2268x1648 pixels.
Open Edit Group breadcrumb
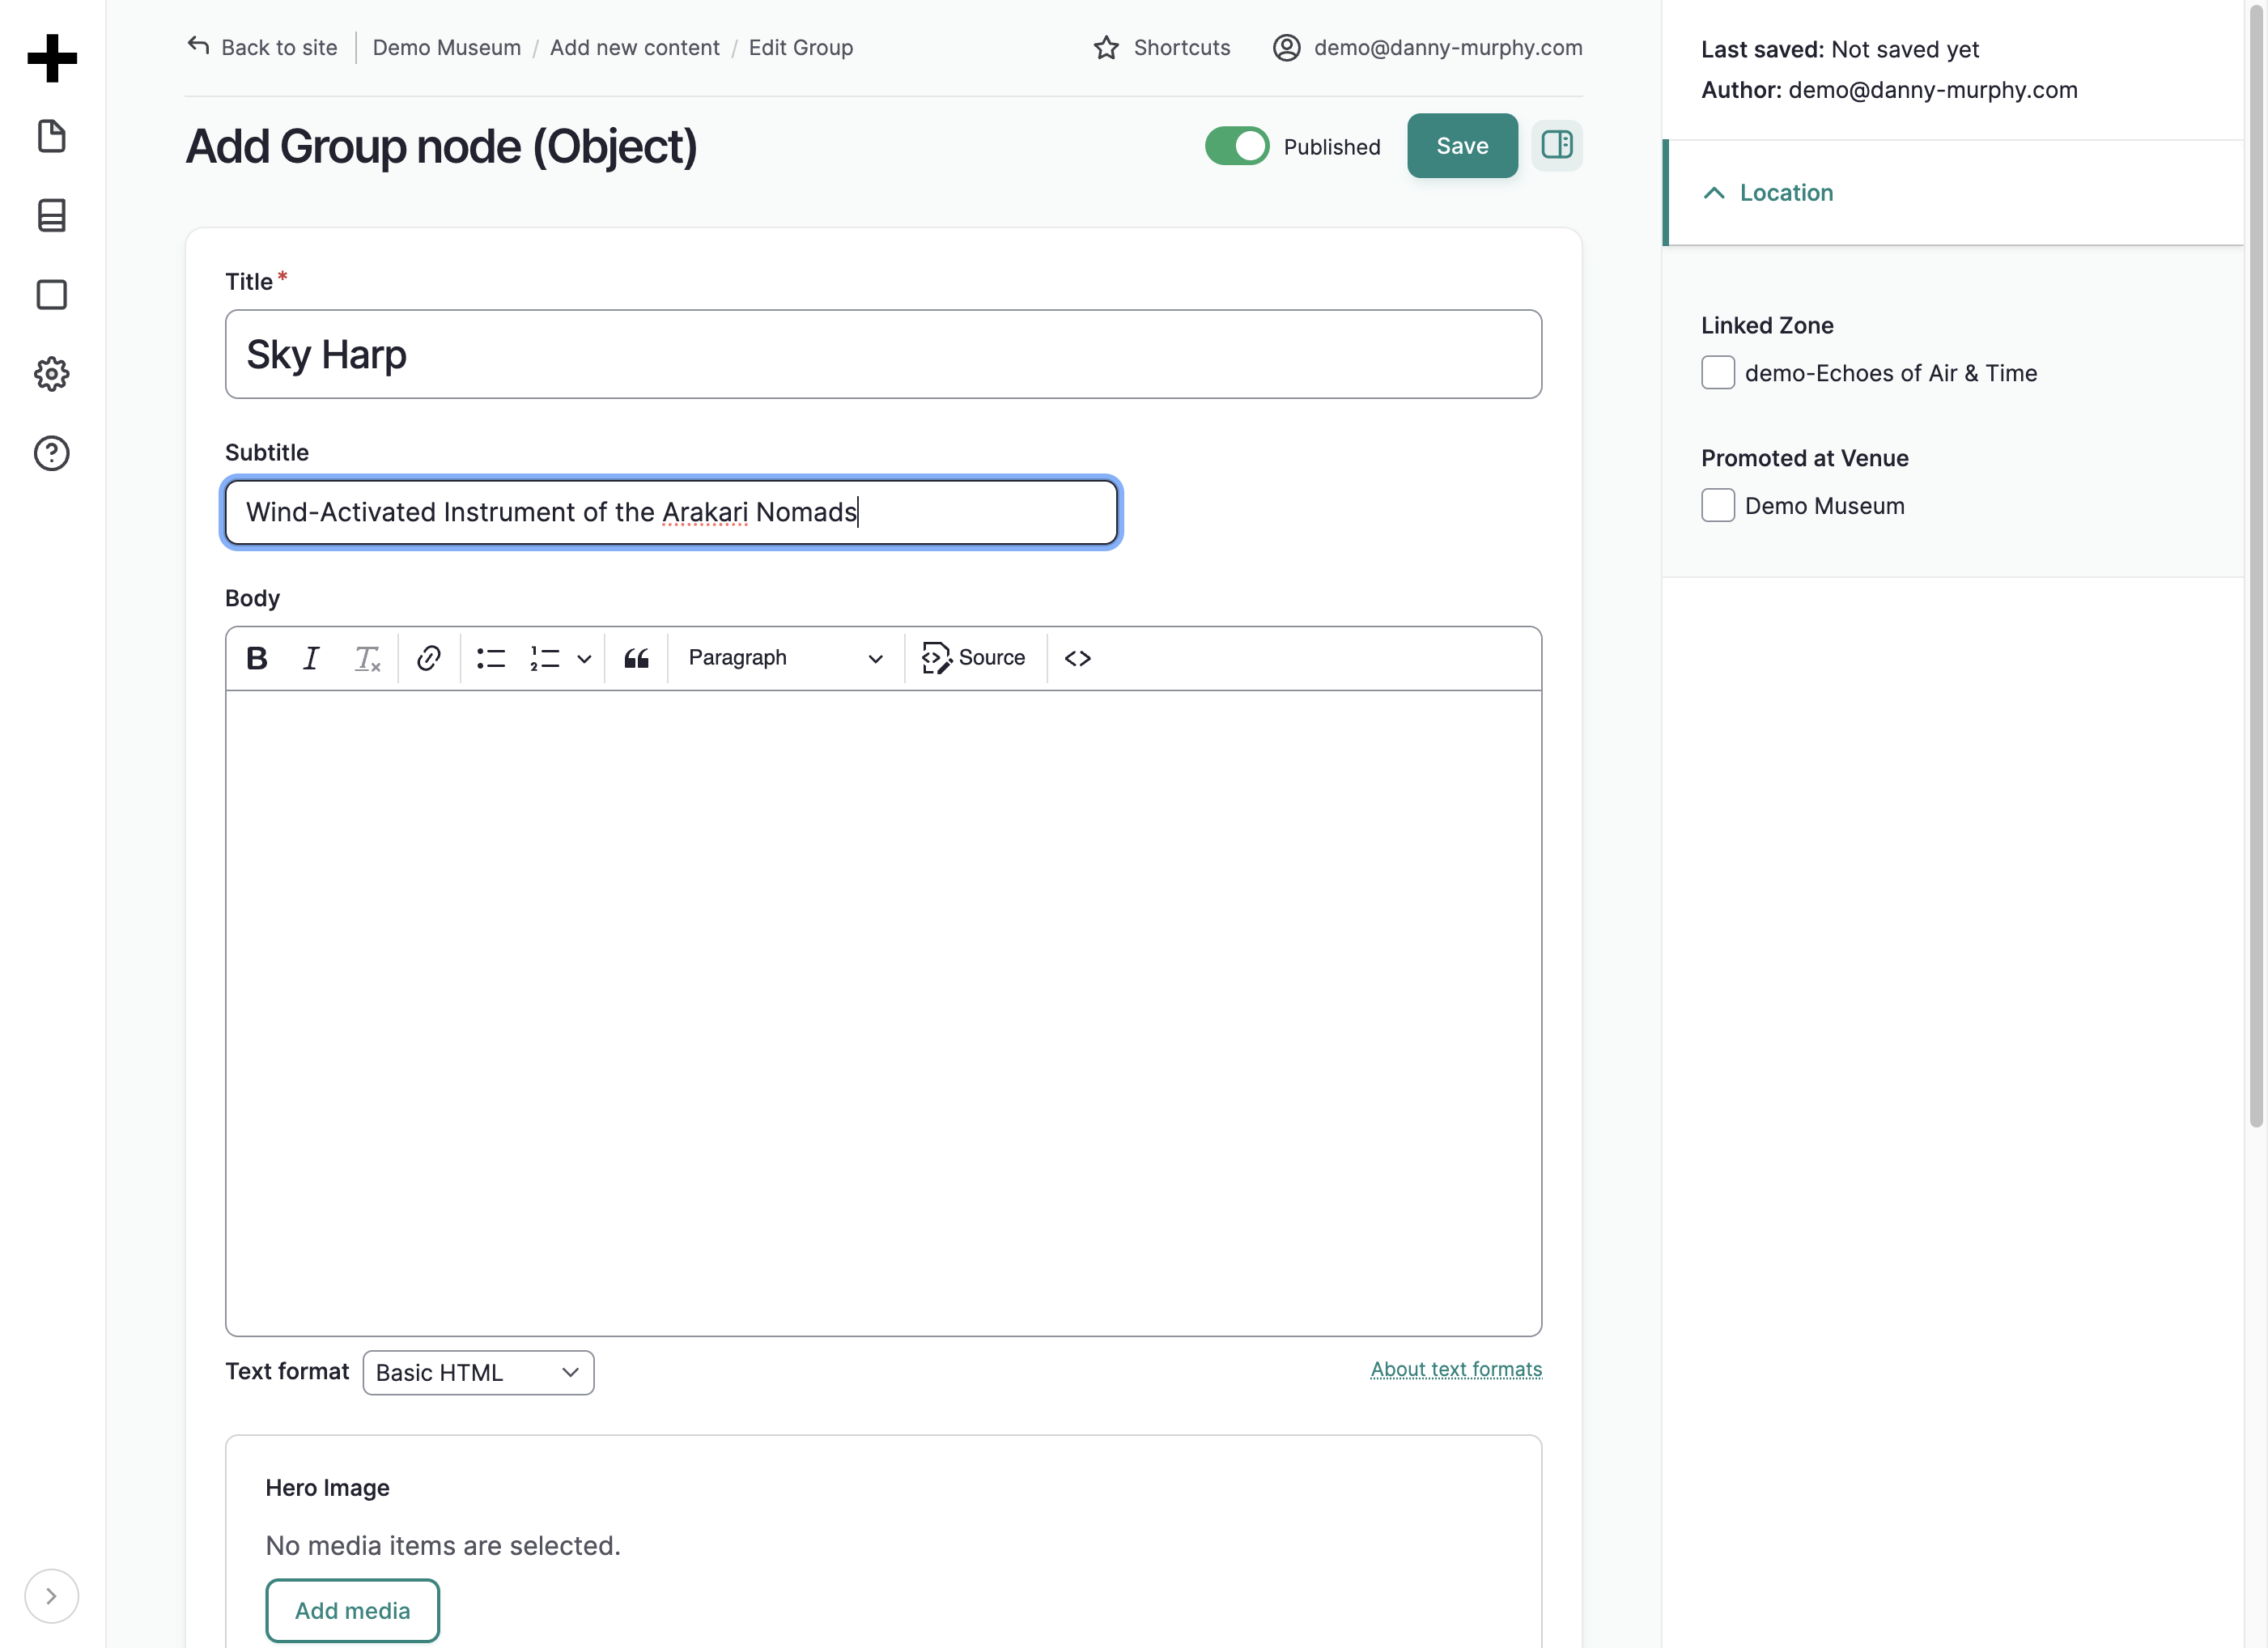pyautogui.click(x=801, y=47)
